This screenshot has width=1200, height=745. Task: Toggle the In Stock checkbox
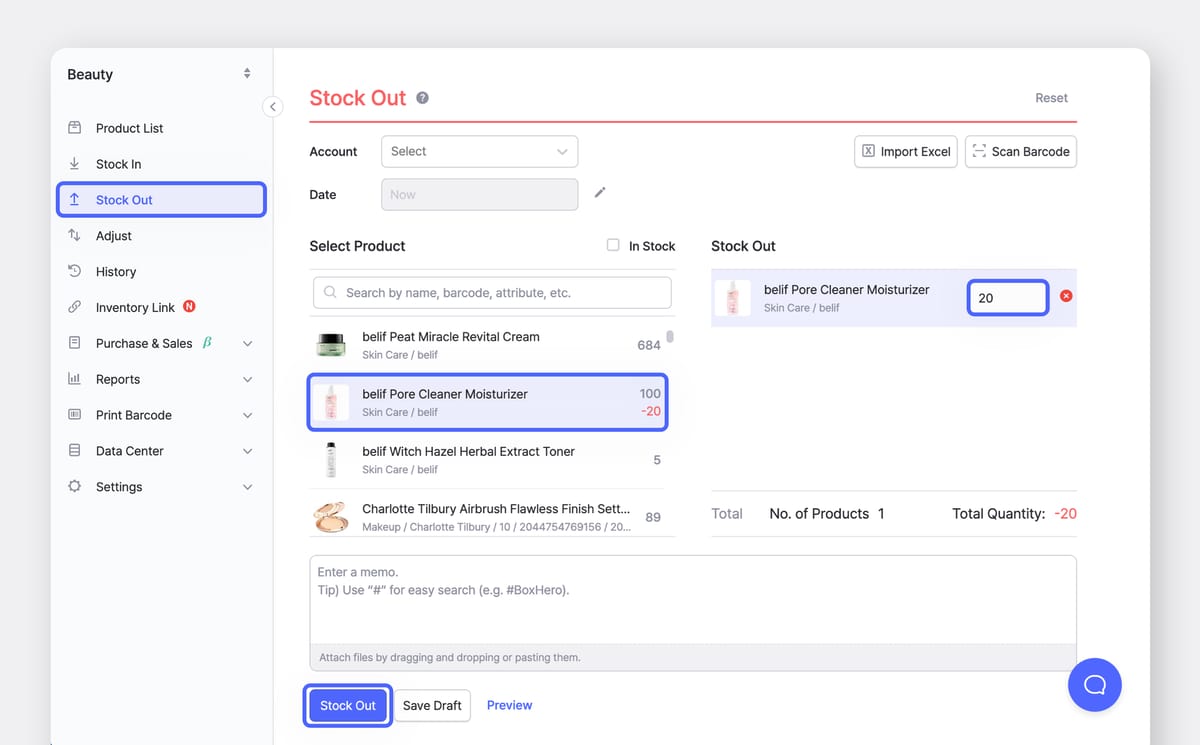[x=613, y=245]
